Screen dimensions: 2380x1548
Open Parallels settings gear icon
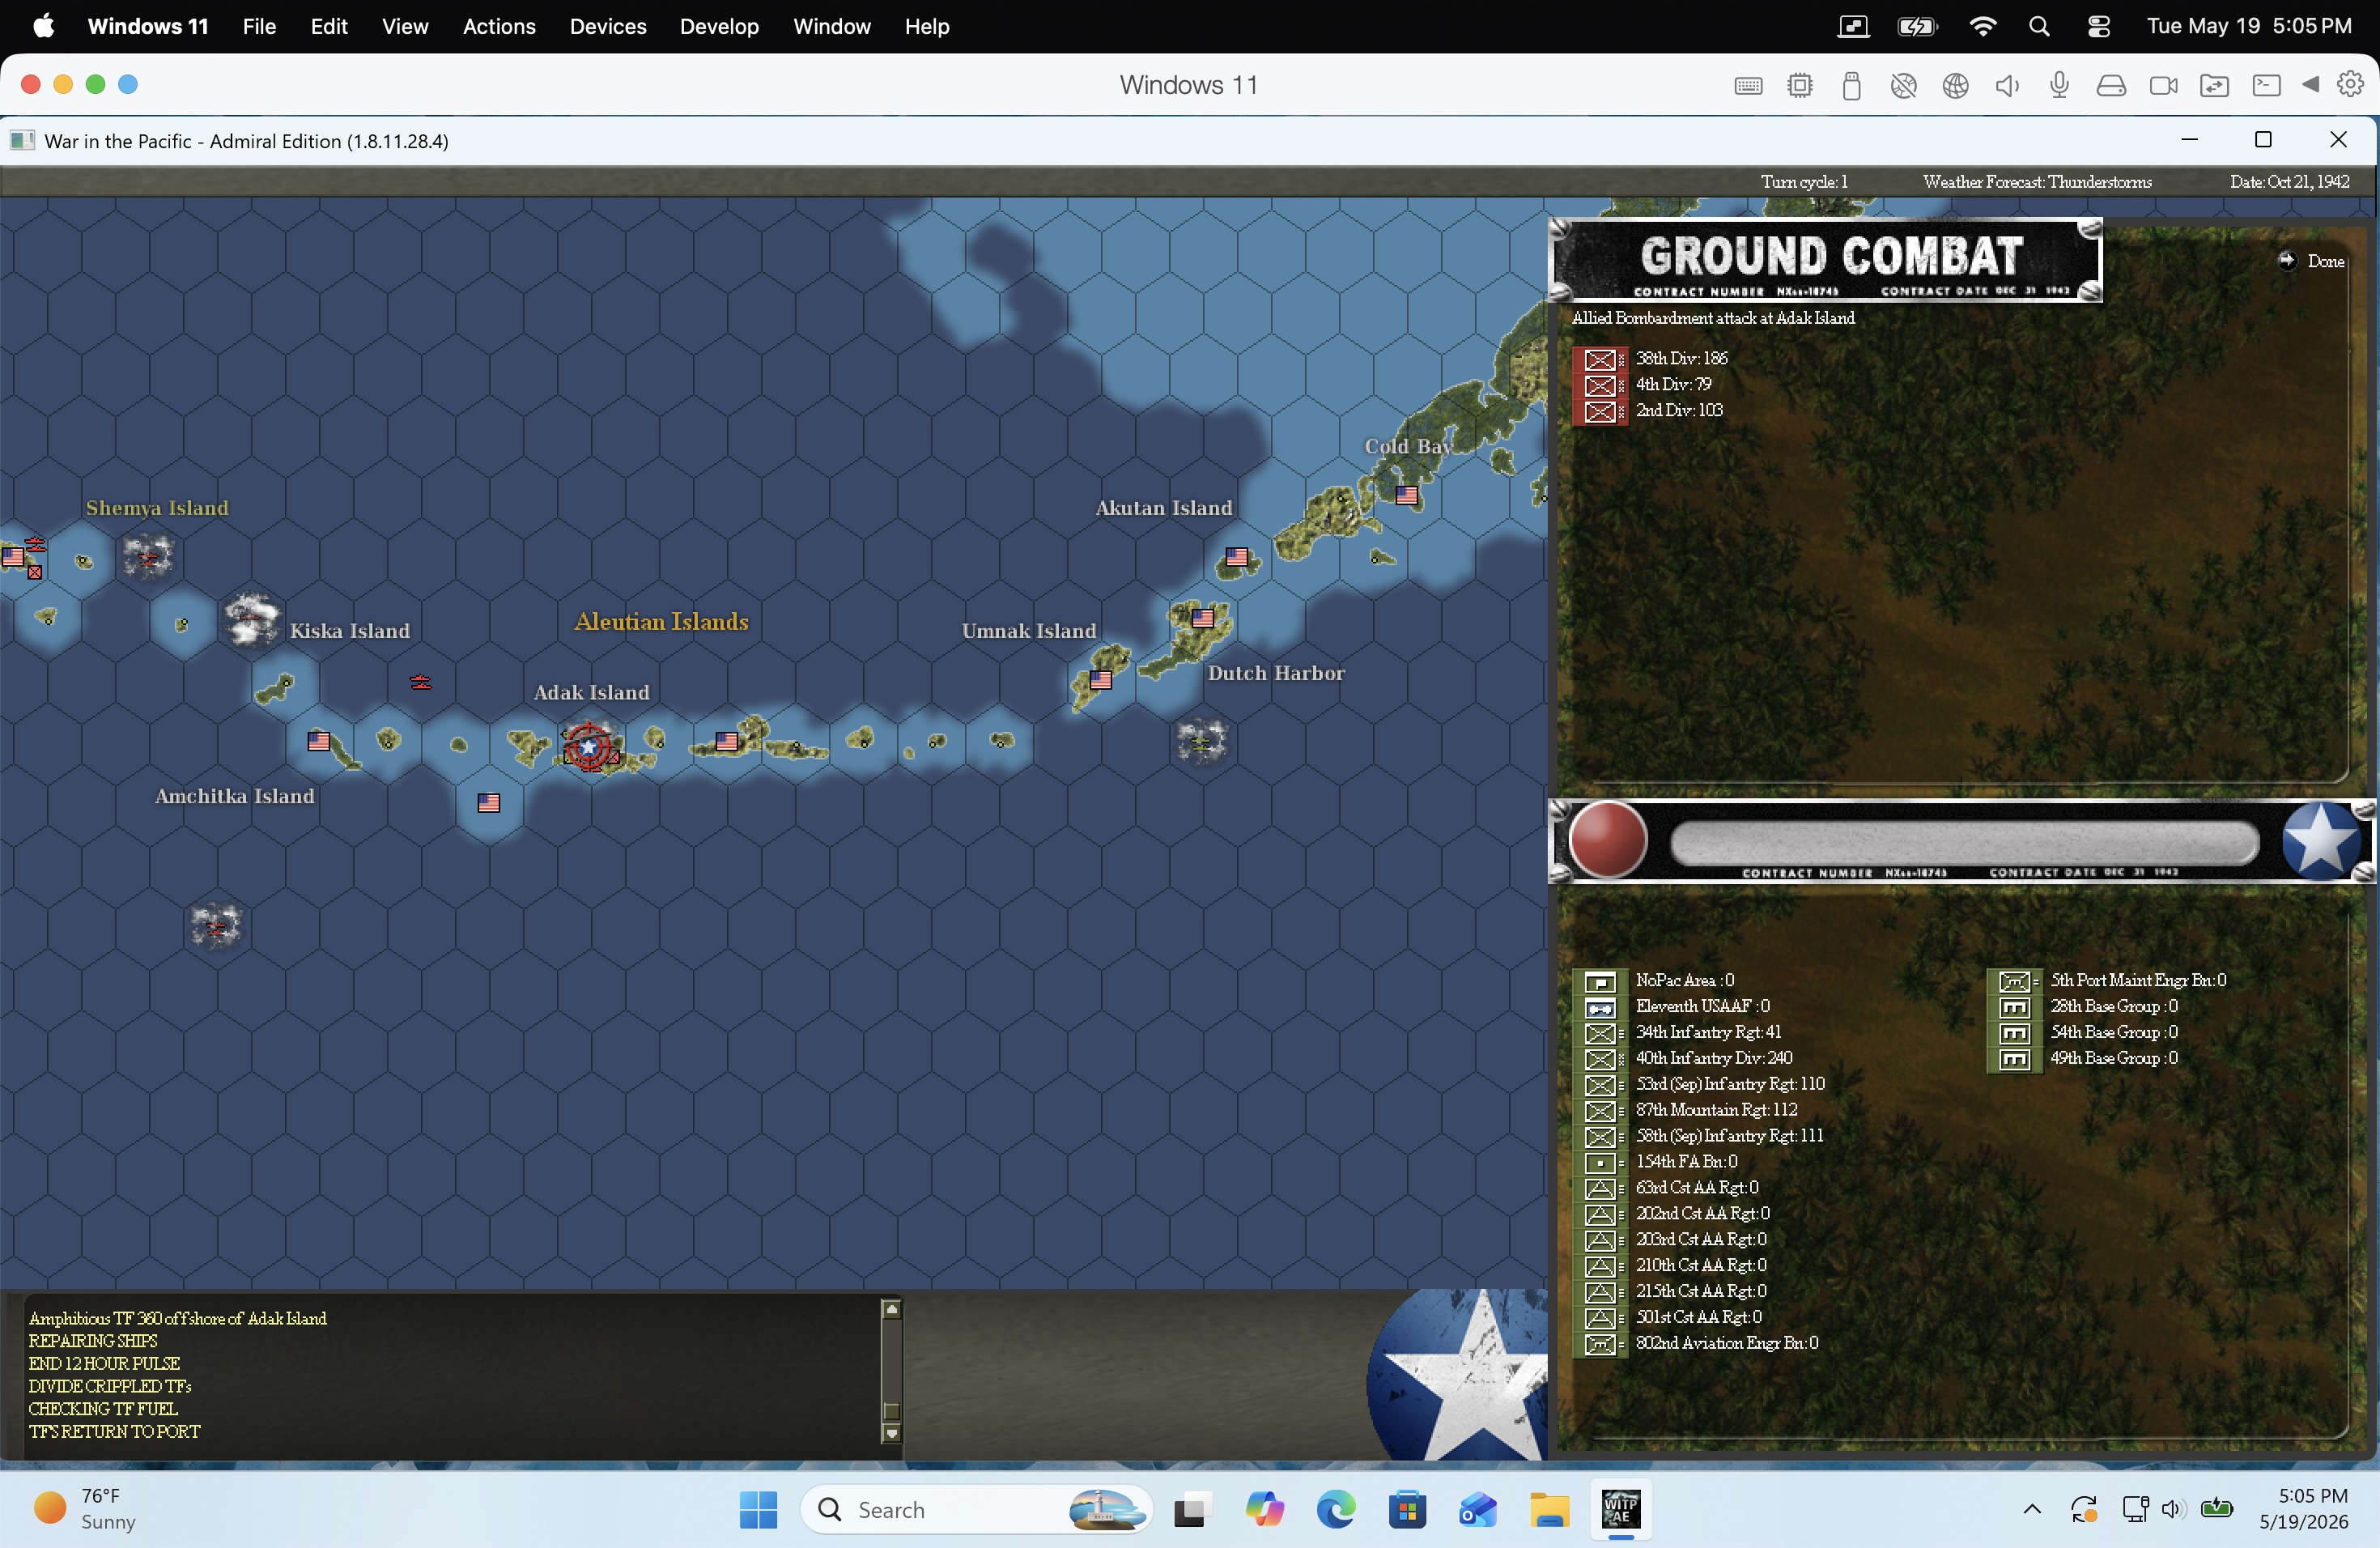point(2350,84)
